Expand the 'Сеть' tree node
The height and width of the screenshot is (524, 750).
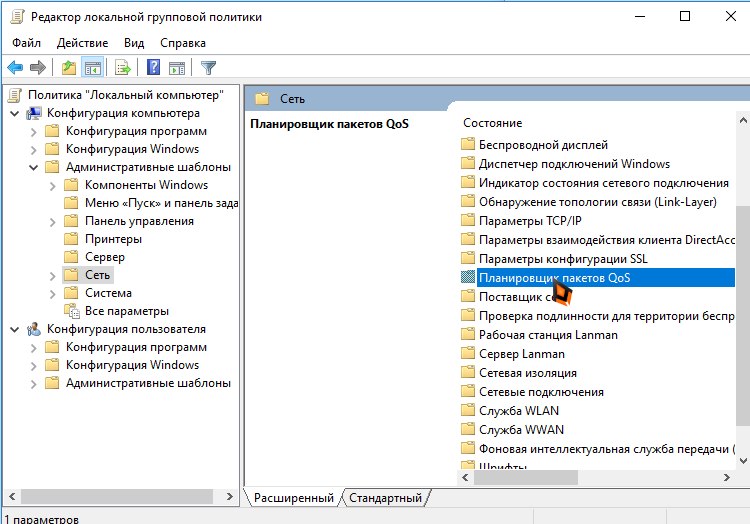pyautogui.click(x=53, y=275)
